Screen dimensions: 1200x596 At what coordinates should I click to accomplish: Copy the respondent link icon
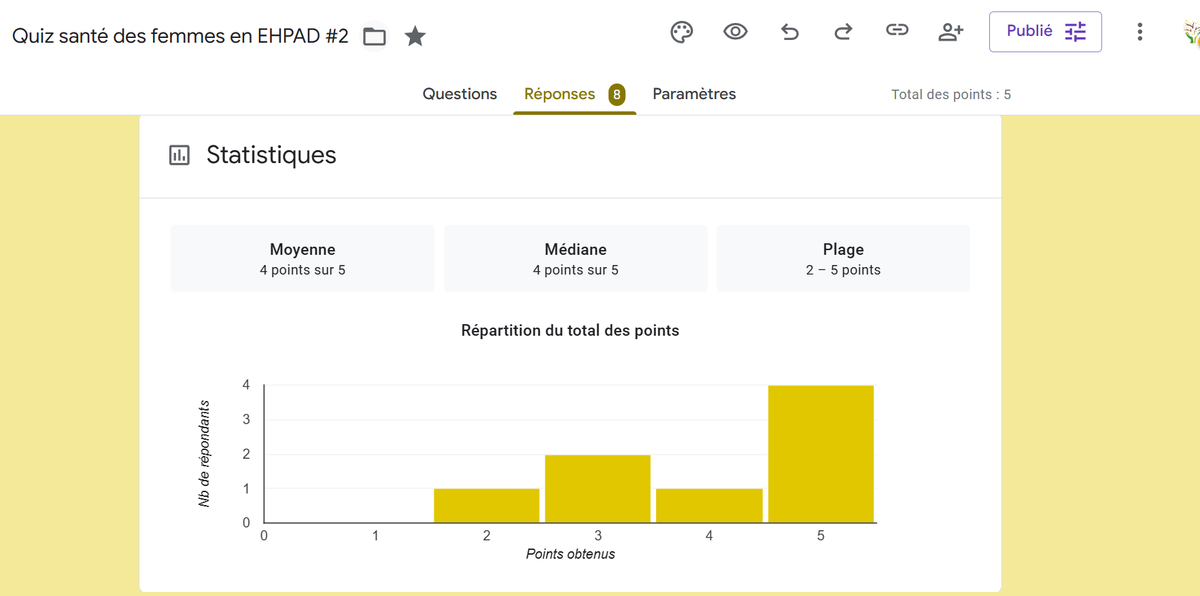click(x=897, y=32)
